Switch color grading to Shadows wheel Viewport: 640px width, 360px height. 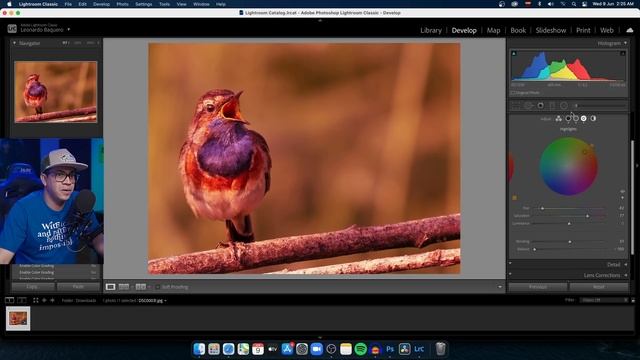568,118
